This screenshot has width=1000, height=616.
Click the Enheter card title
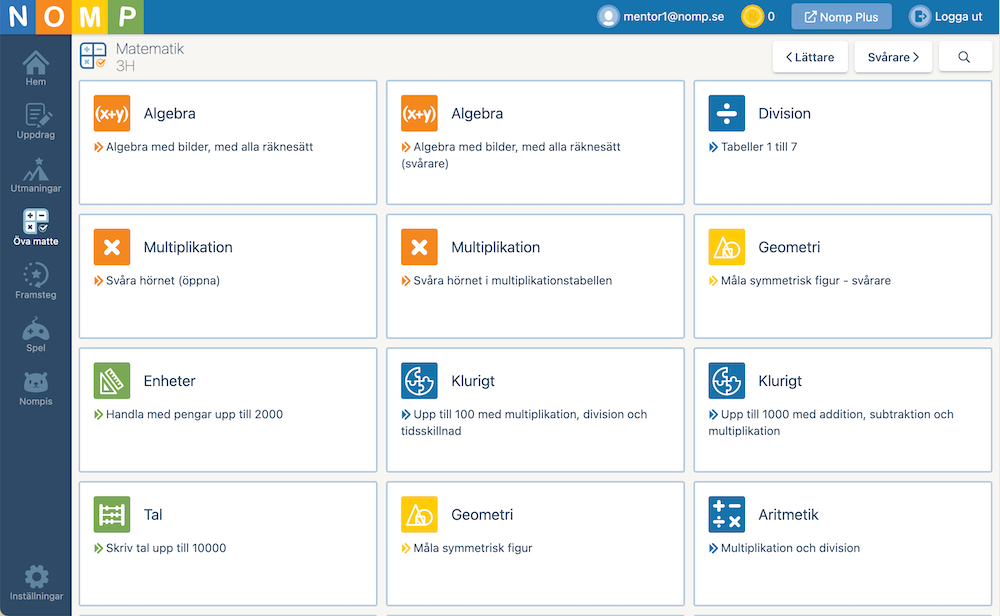pos(170,381)
